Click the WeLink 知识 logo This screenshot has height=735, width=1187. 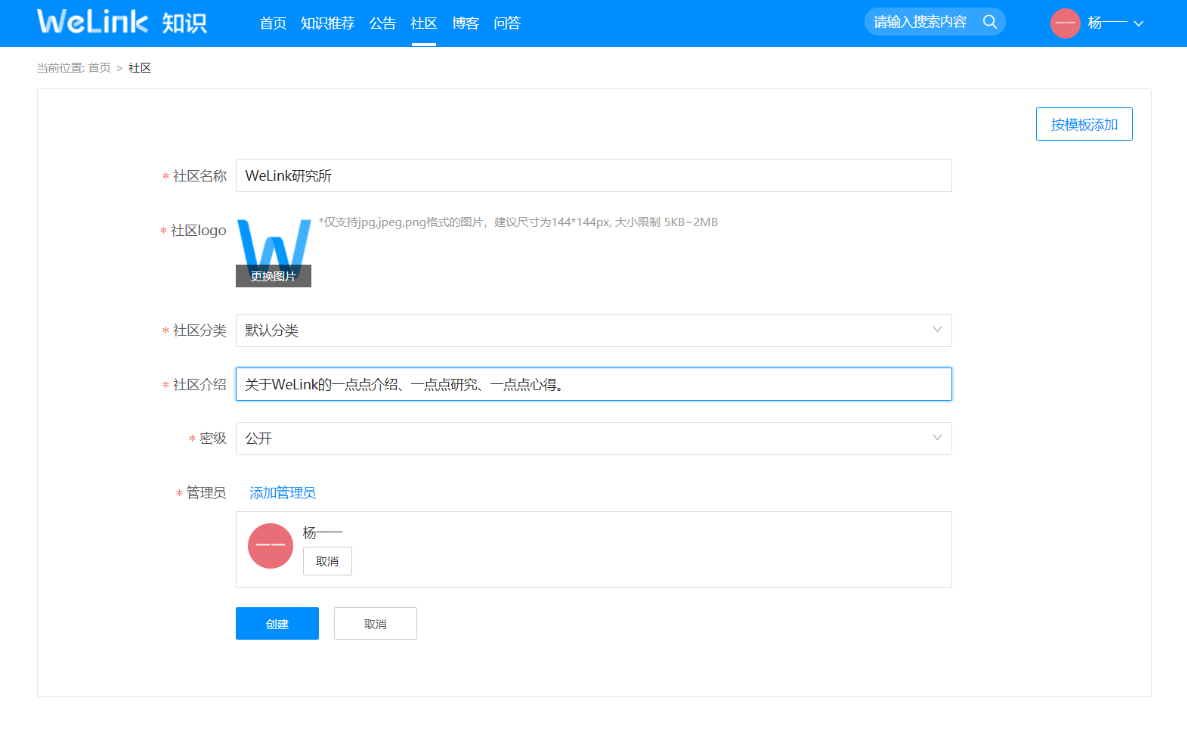pyautogui.click(x=121, y=22)
